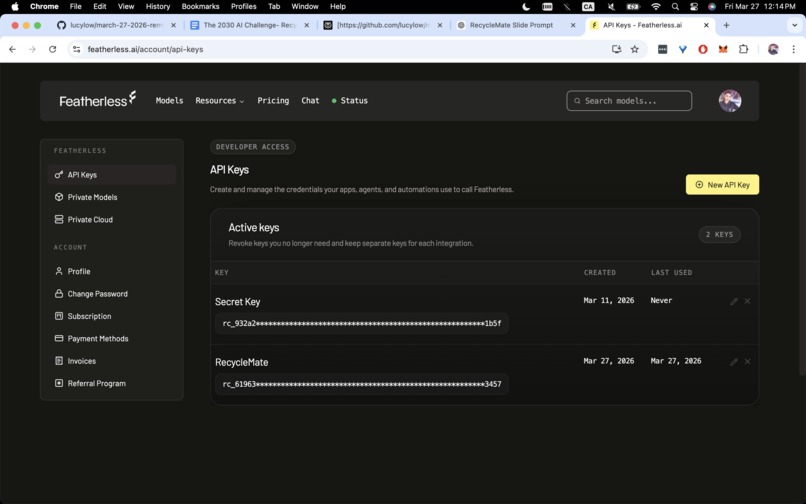Image resolution: width=806 pixels, height=504 pixels.
Task: Click the 2 KEYS badge
Action: [719, 235]
